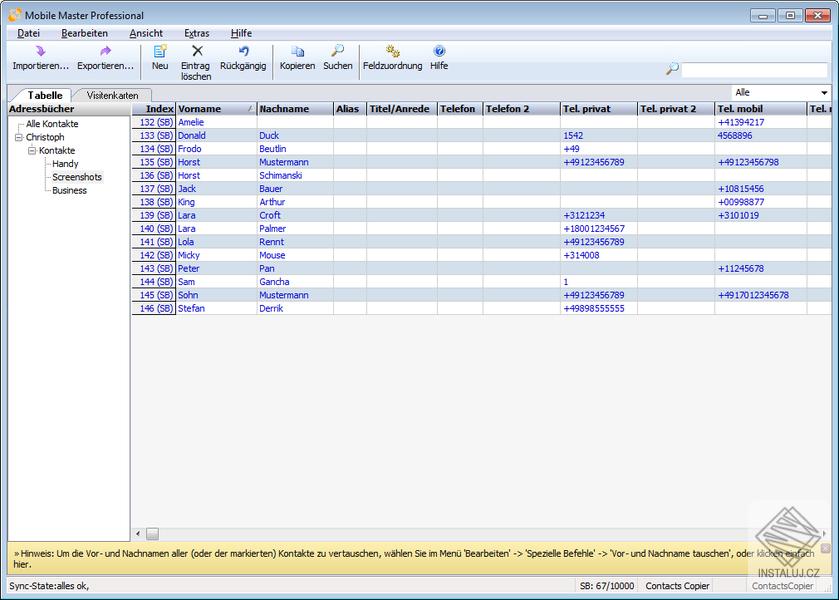Viewport: 839px width, 600px height.
Task: Open Feldzuordnung field mapping
Action: click(x=392, y=51)
